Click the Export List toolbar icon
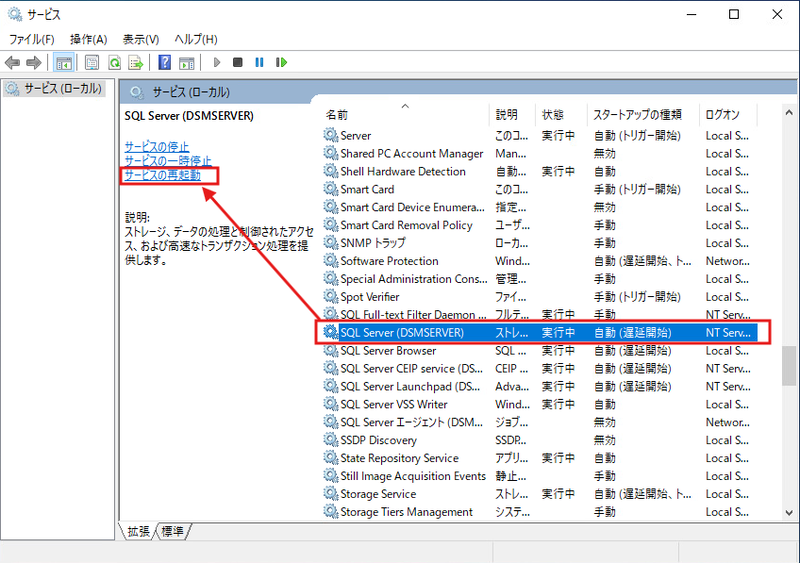Screen dimensions: 800x563 pyautogui.click(x=136, y=63)
